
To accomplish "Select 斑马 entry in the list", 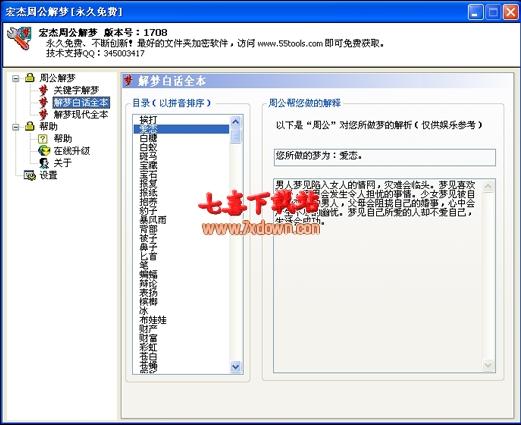I will 148,156.
